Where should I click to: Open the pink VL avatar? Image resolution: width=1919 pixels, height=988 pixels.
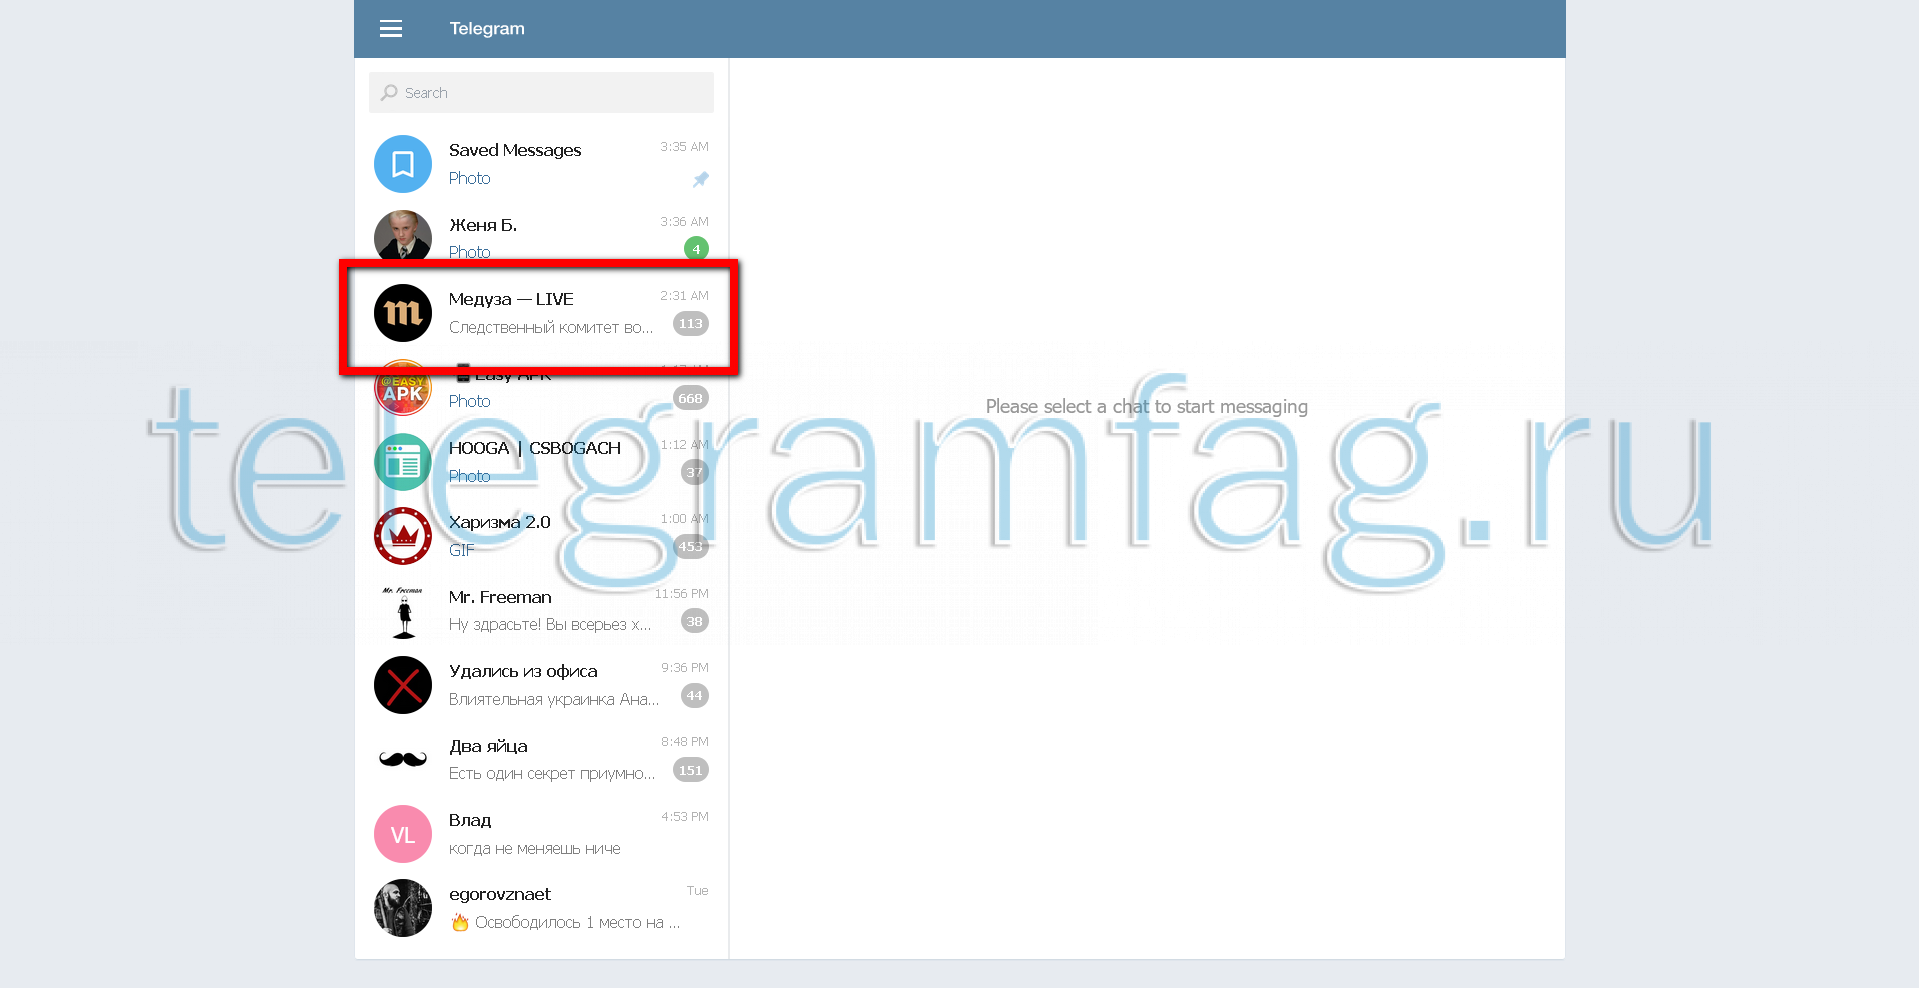coord(403,834)
